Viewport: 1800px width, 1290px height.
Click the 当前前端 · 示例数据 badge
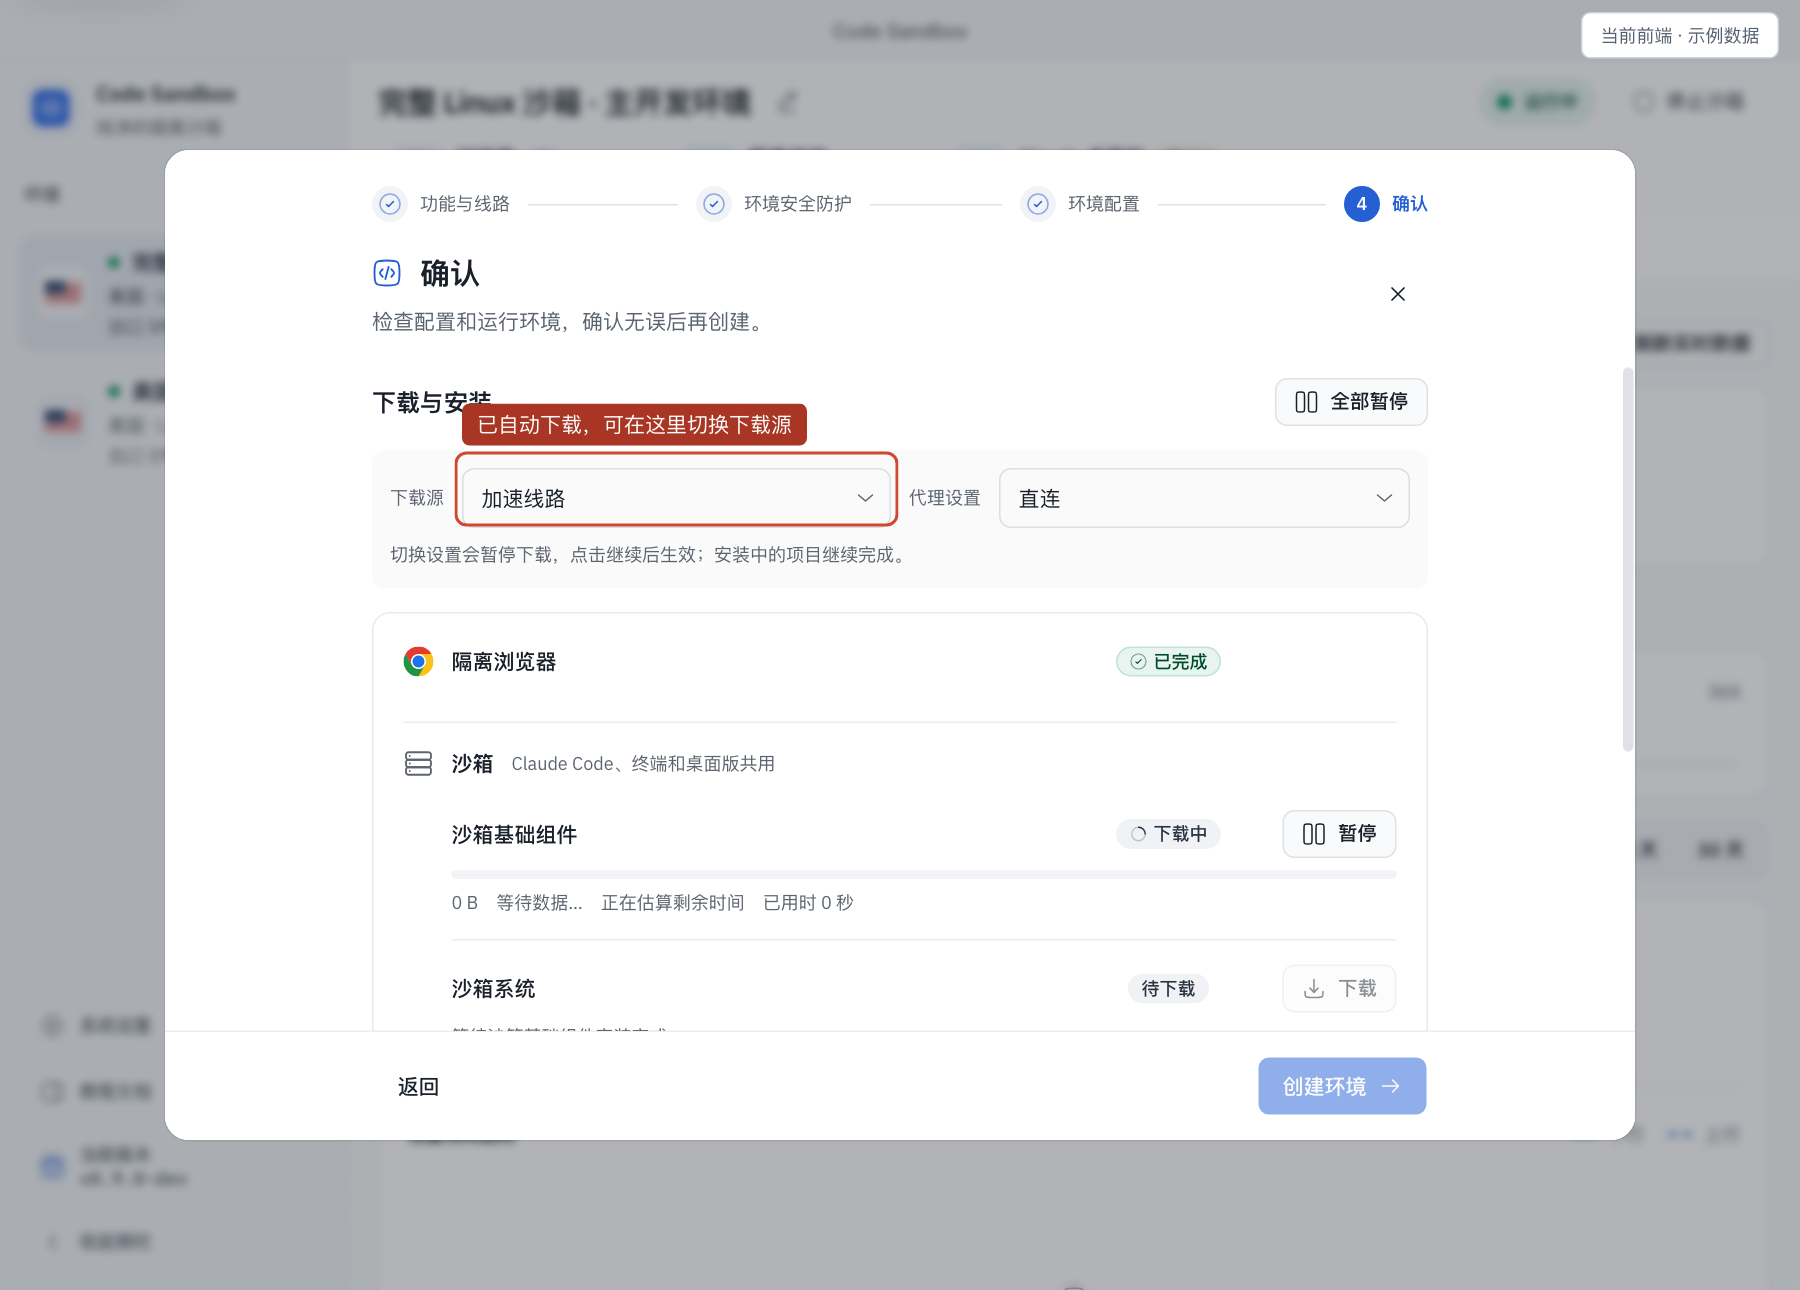pyautogui.click(x=1680, y=36)
